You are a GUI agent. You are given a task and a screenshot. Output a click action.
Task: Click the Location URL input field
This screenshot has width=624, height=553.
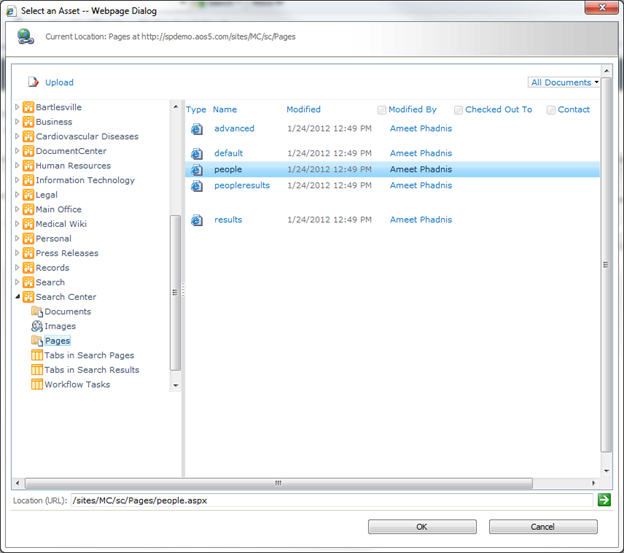pyautogui.click(x=330, y=499)
